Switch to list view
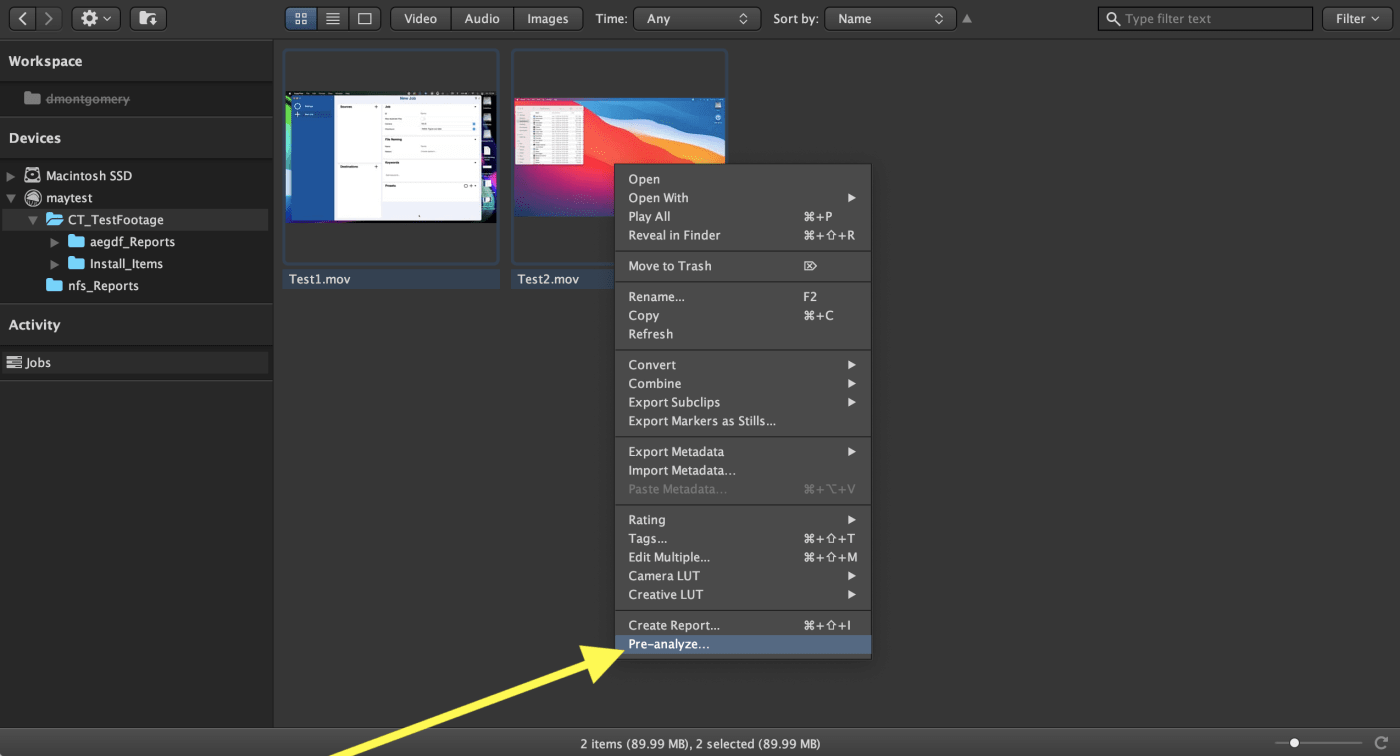 333,19
